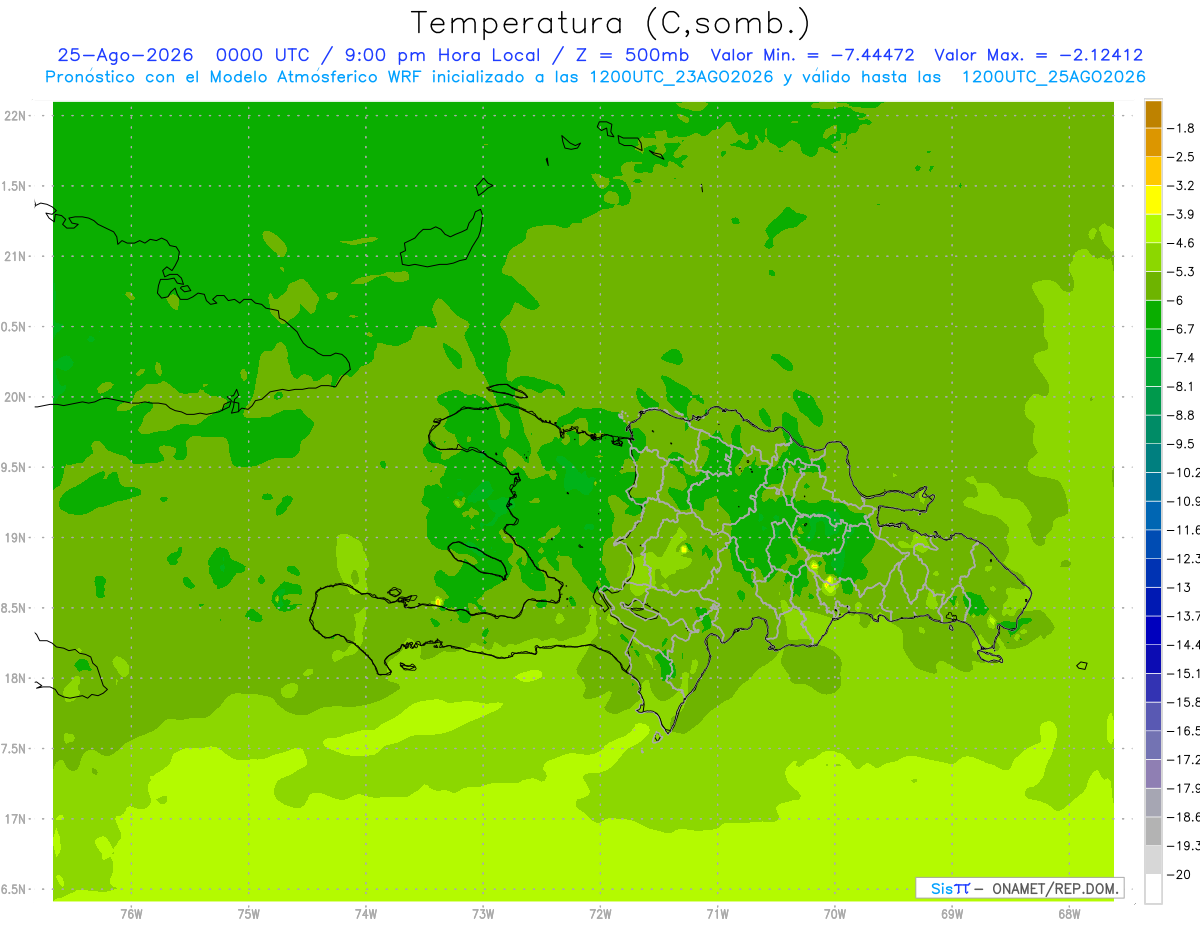Screen dimensions: 1200x927
Task: Click the "22N" latitude label
Action: click(16, 115)
